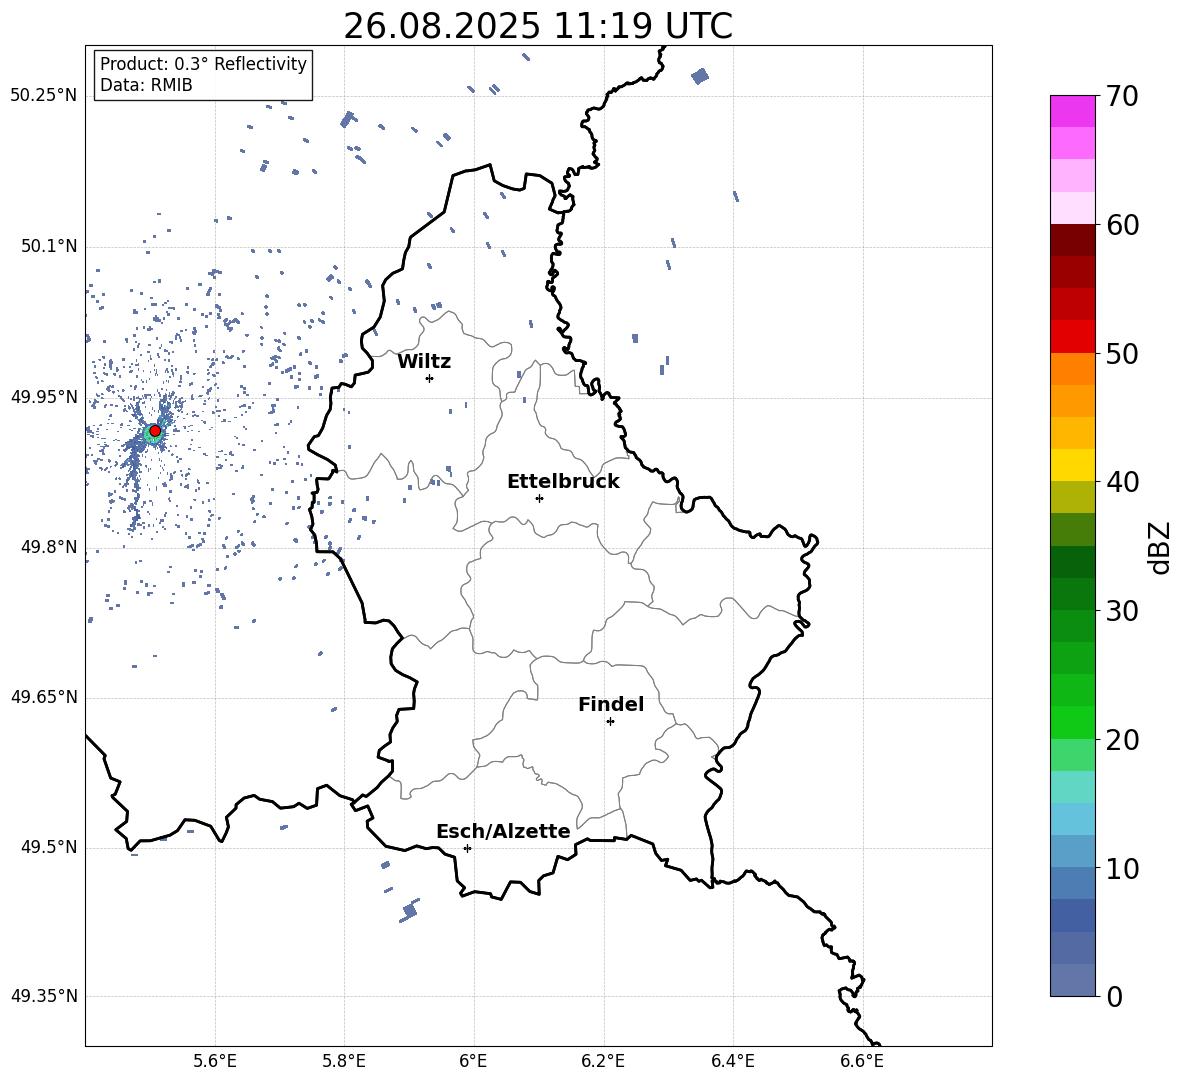Click the 49.65°N latitude label
This screenshot has width=1184, height=1081.
(44, 697)
